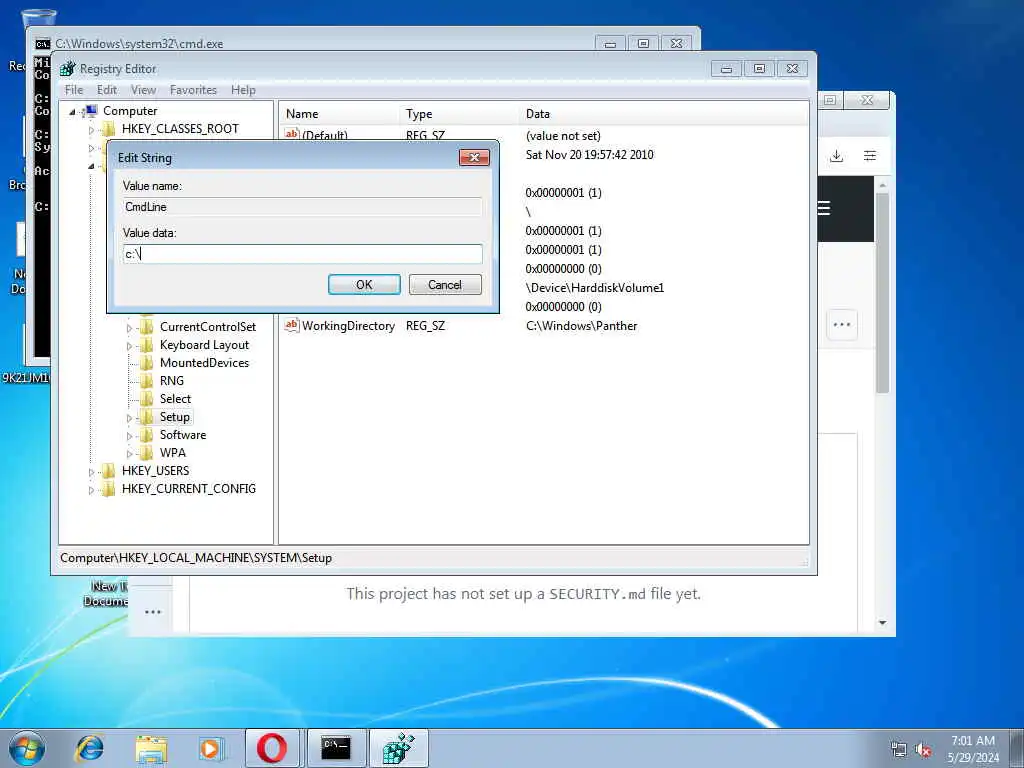
Task: Select the HKEY_USERS folder icon
Action: (x=108, y=470)
